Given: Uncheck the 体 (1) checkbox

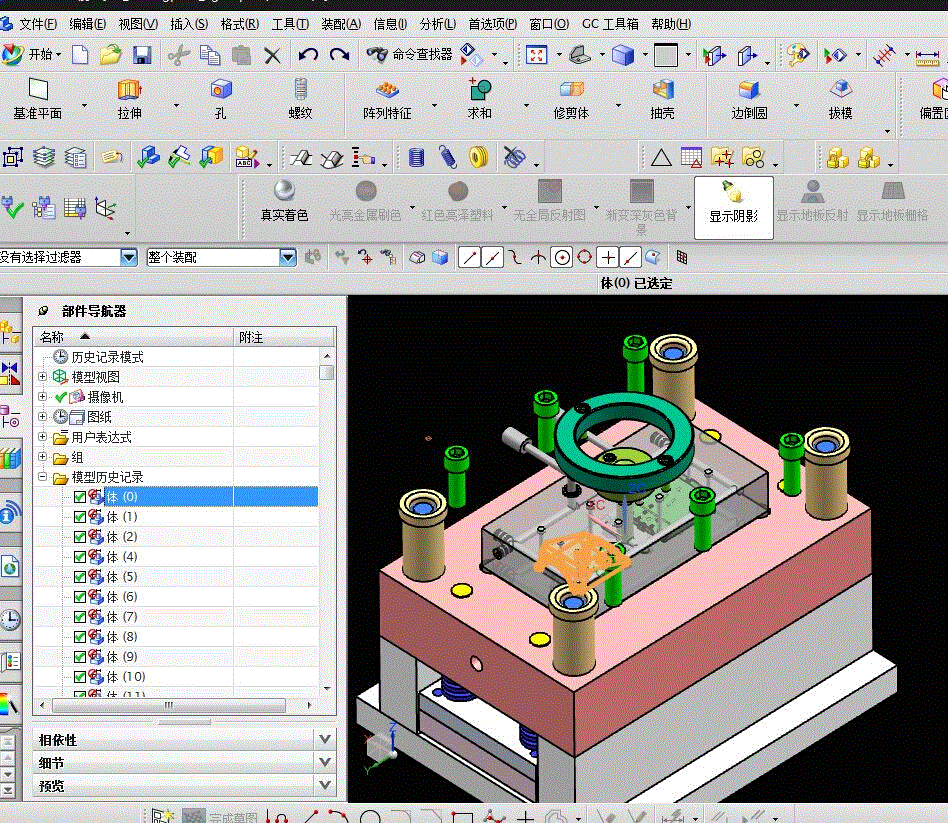Looking at the screenshot, I should 80,517.
